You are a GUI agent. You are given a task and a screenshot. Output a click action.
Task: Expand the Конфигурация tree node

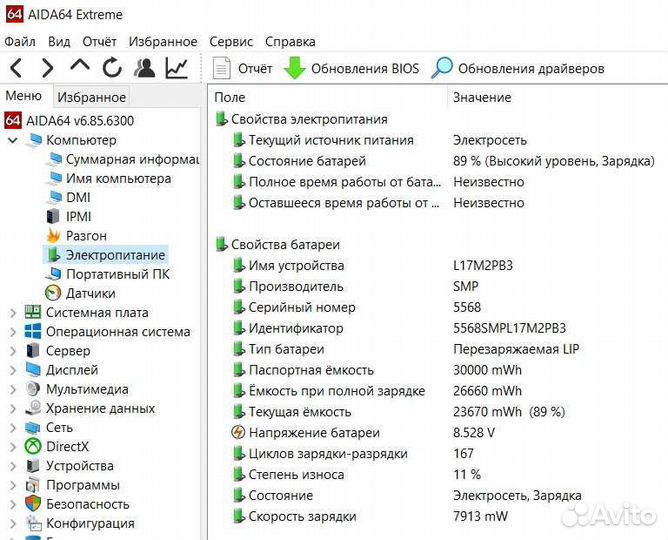(13, 523)
